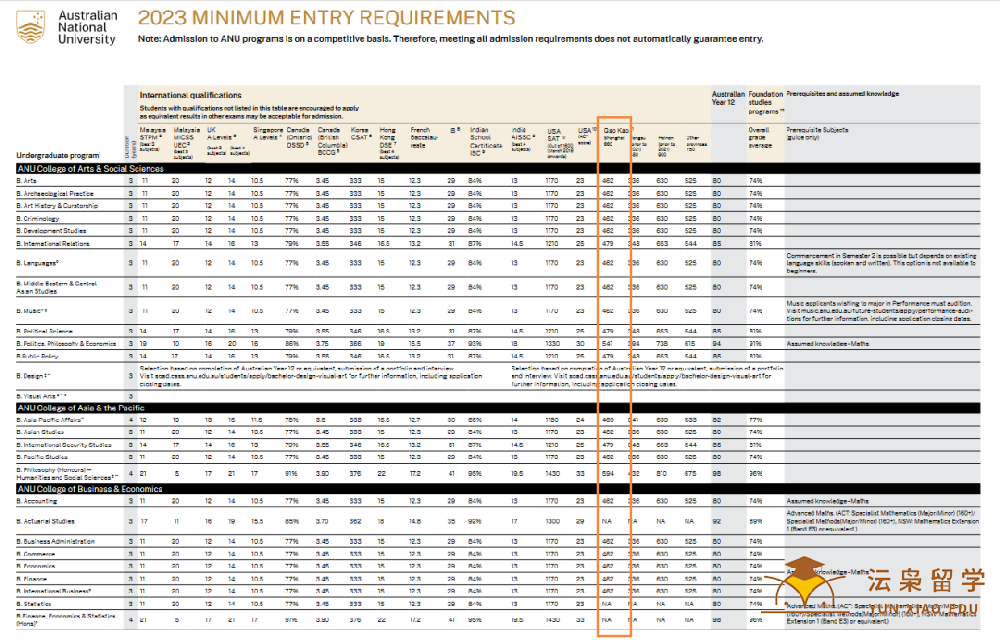Click Gao Kao value 541 in Politics, Philosophy & Economics row
Screen dimensions: 1000x643
pos(607,343)
